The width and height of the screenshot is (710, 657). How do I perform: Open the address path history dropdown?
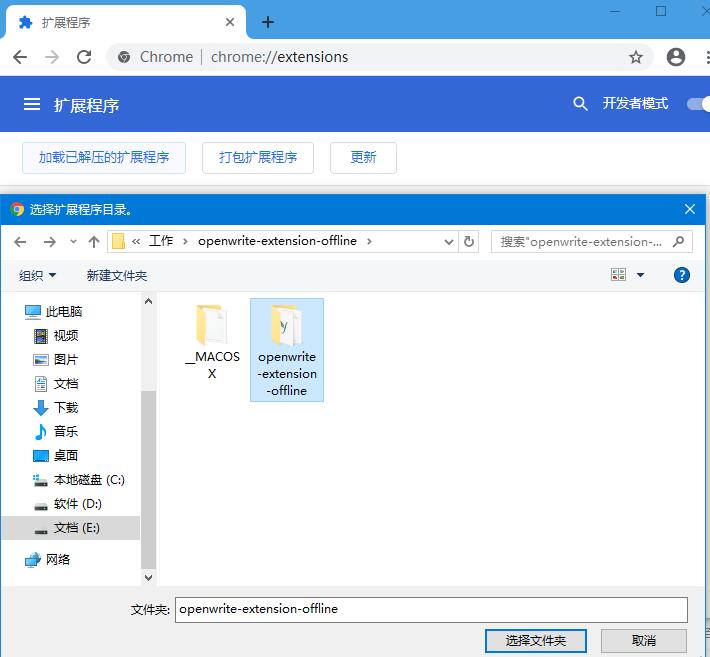[x=449, y=242]
